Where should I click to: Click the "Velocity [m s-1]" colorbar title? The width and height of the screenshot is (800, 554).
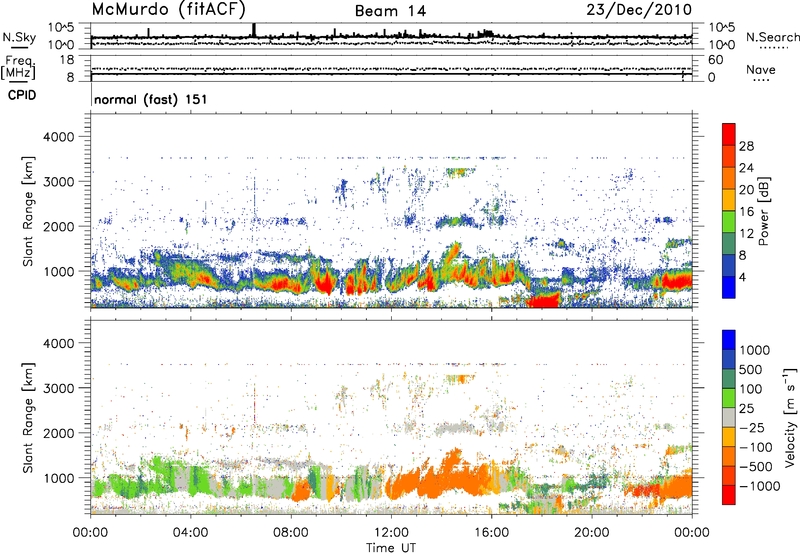coord(790,417)
